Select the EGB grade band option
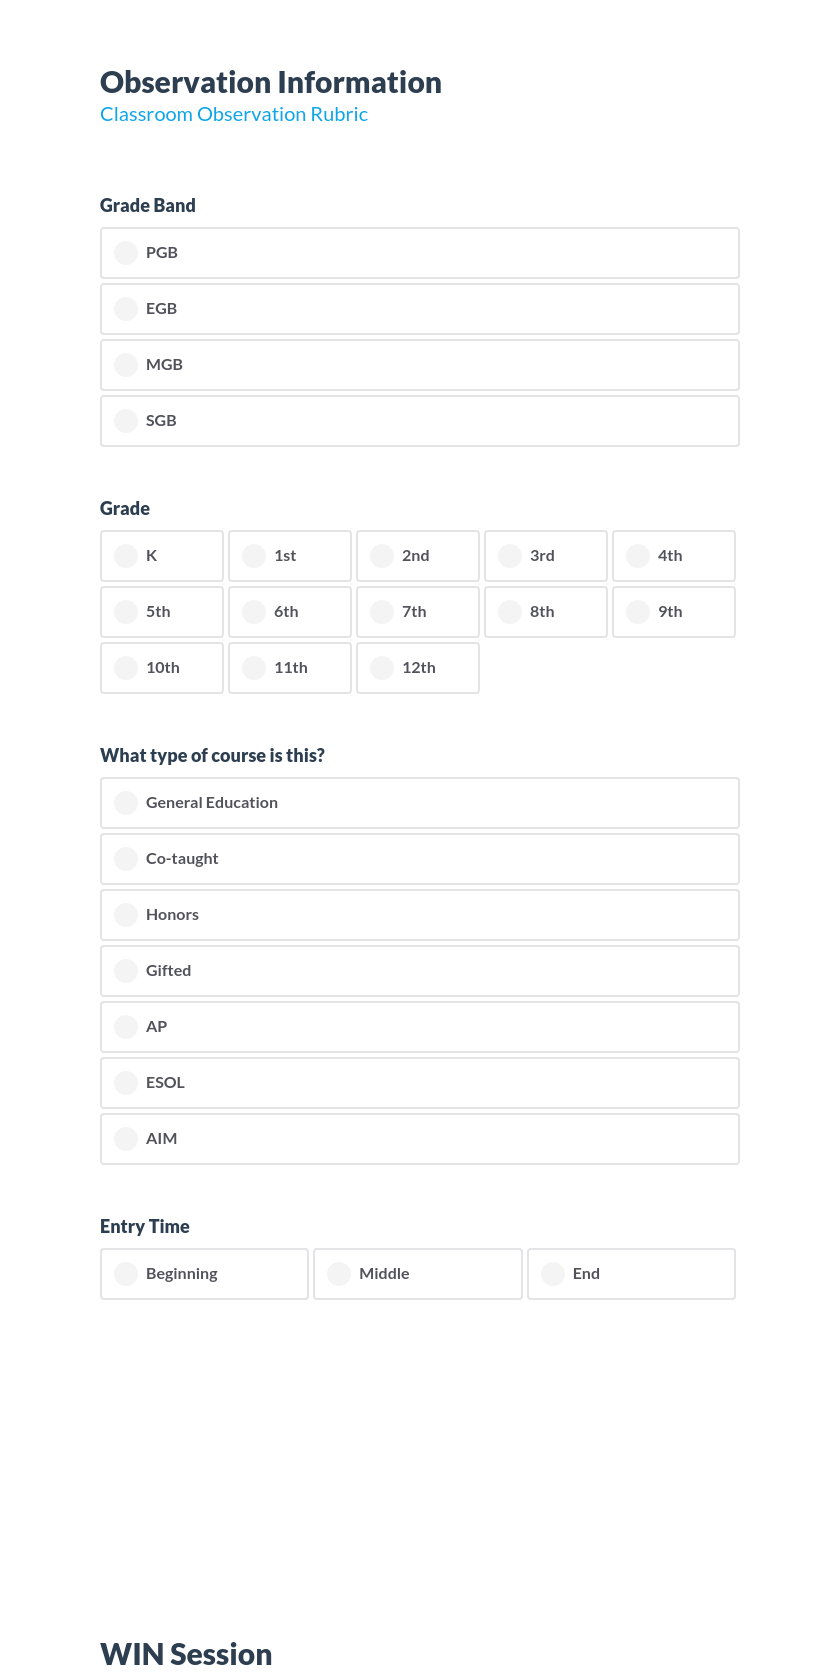The height and width of the screenshot is (1680, 840). point(420,309)
